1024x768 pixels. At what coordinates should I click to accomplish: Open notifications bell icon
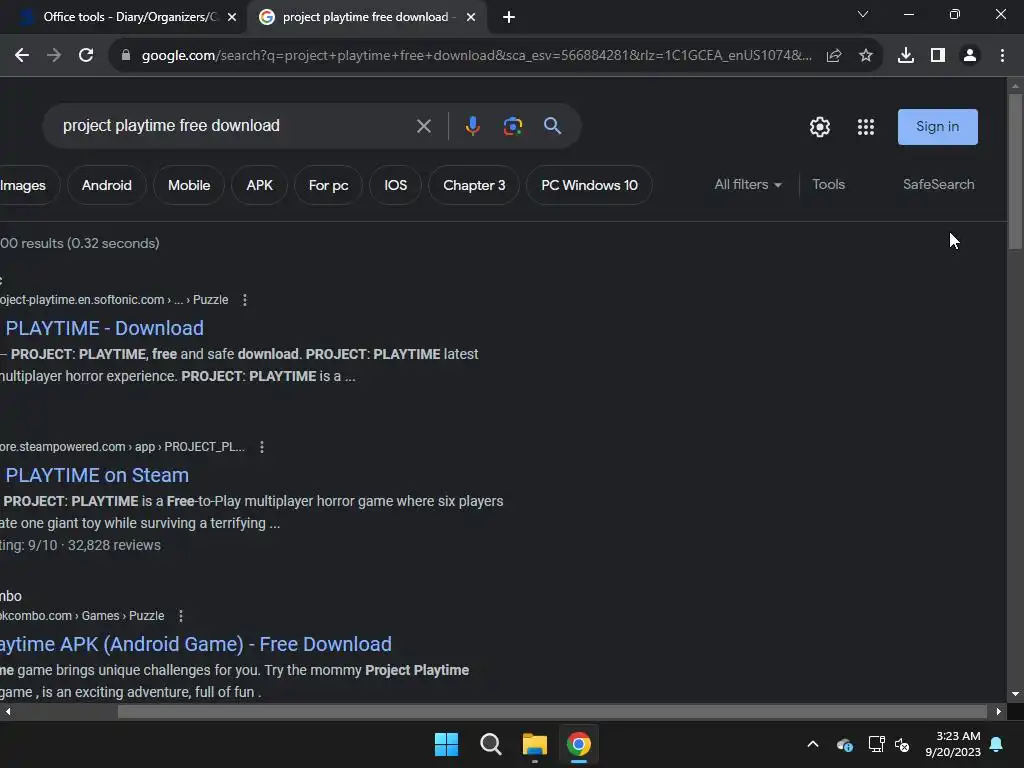tap(997, 744)
